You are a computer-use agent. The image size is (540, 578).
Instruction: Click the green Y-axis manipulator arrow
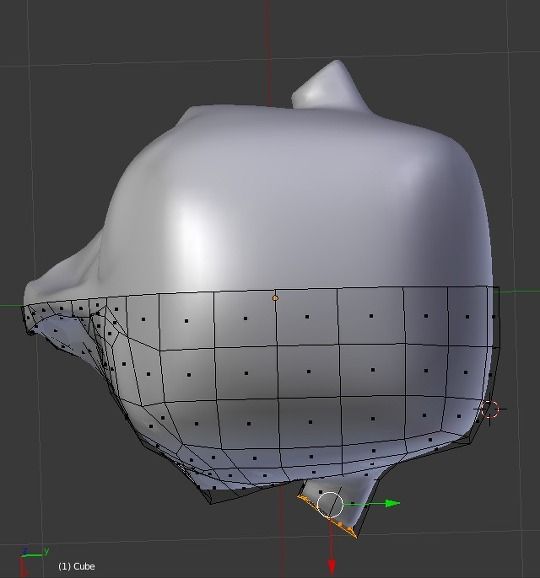(x=392, y=504)
